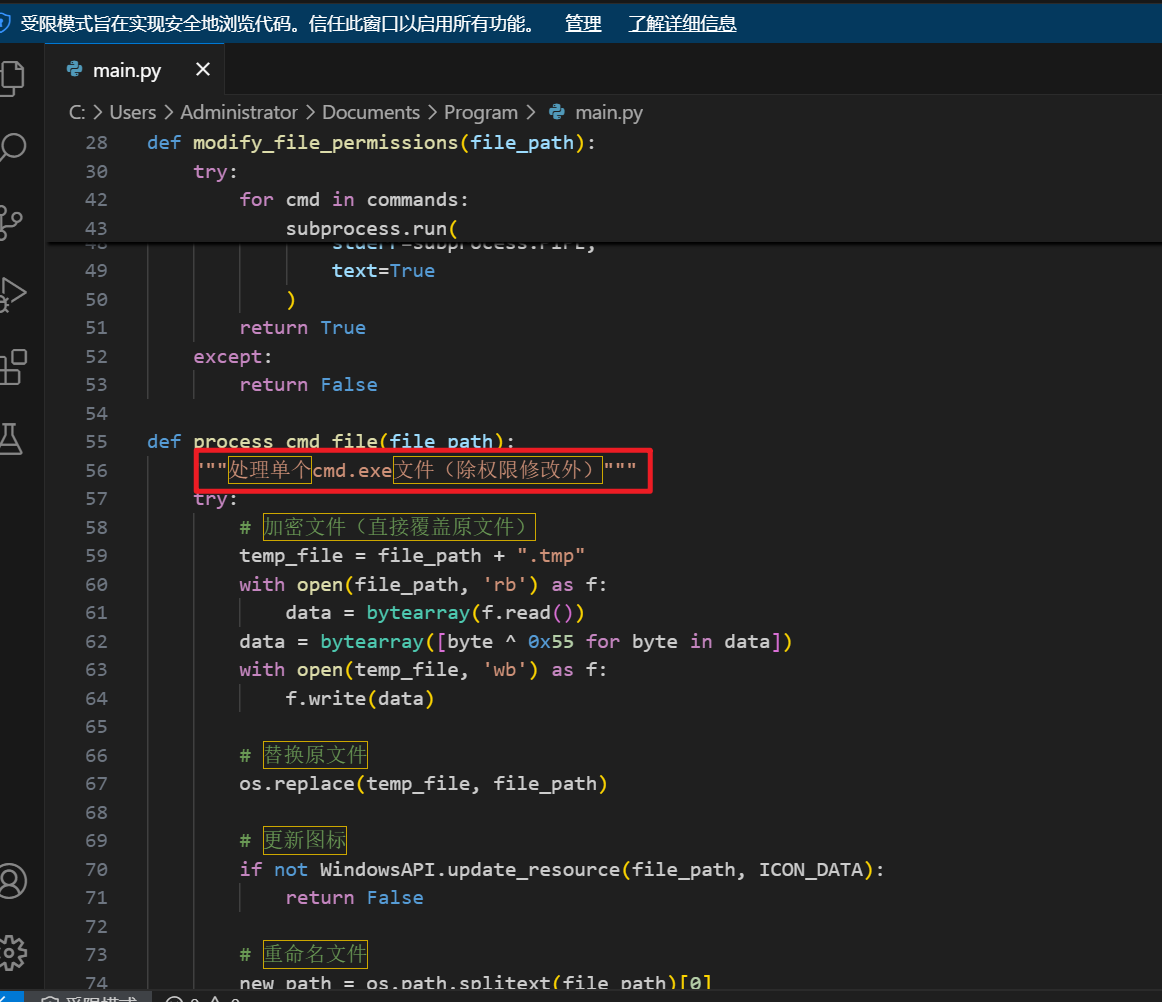Click the with open(temp_file, 'wb') line
This screenshot has height=1002, width=1162.
[x=423, y=670]
